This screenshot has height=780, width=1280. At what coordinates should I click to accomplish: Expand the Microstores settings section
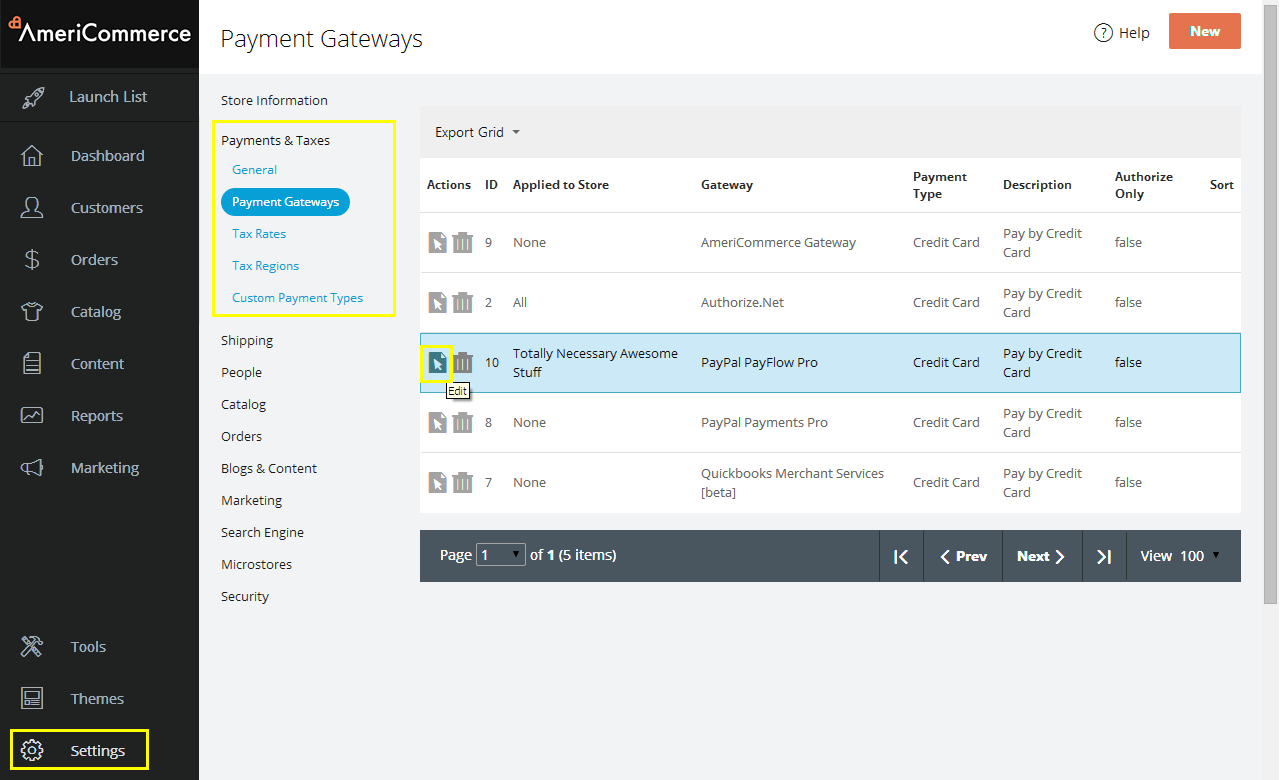[256, 564]
